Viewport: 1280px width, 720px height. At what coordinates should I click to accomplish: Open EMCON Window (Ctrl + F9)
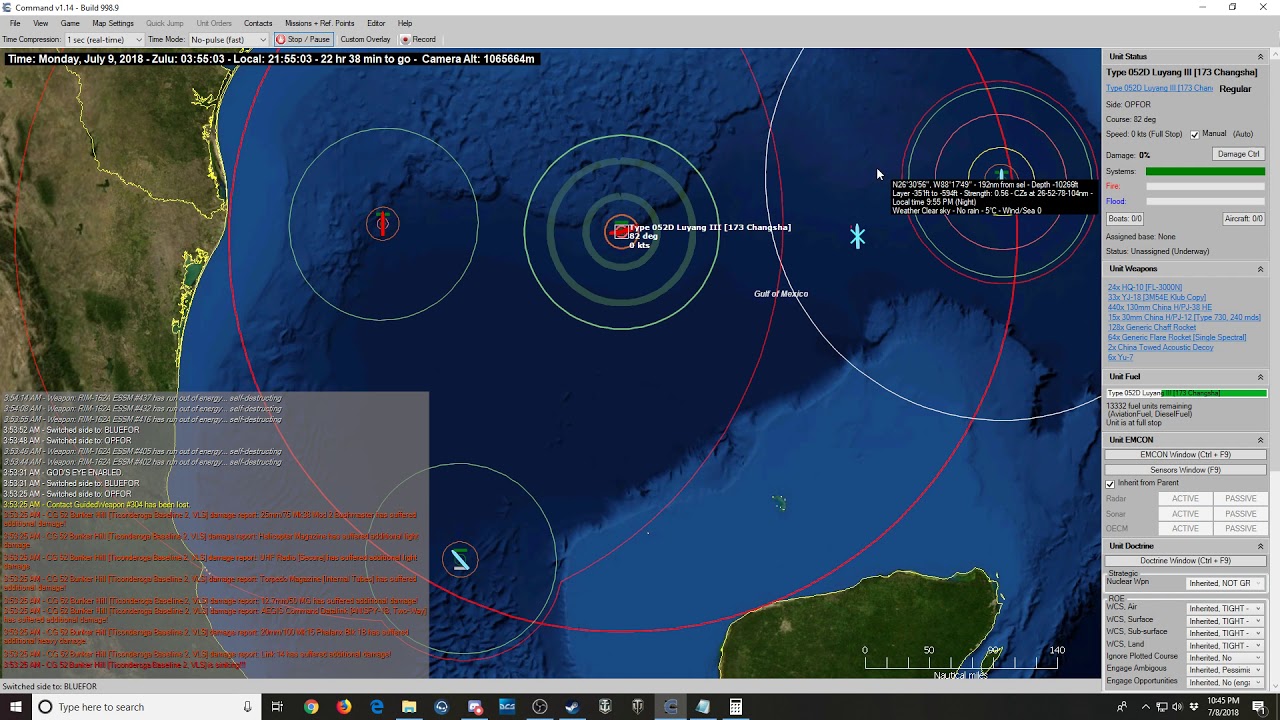click(x=1186, y=455)
